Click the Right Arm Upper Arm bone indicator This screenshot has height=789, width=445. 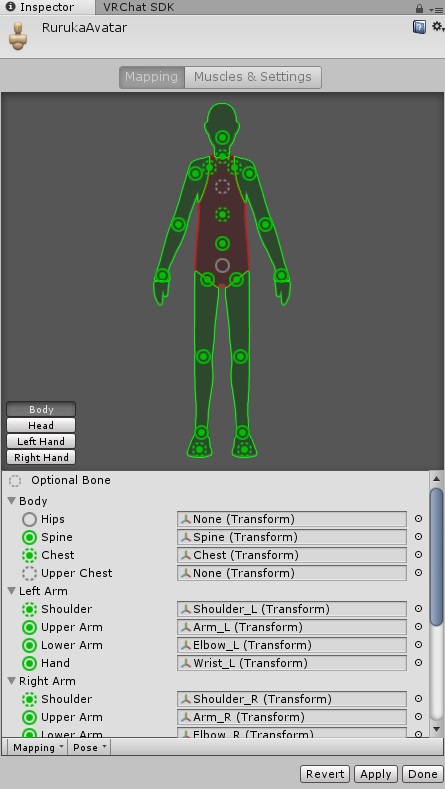pyautogui.click(x=30, y=718)
